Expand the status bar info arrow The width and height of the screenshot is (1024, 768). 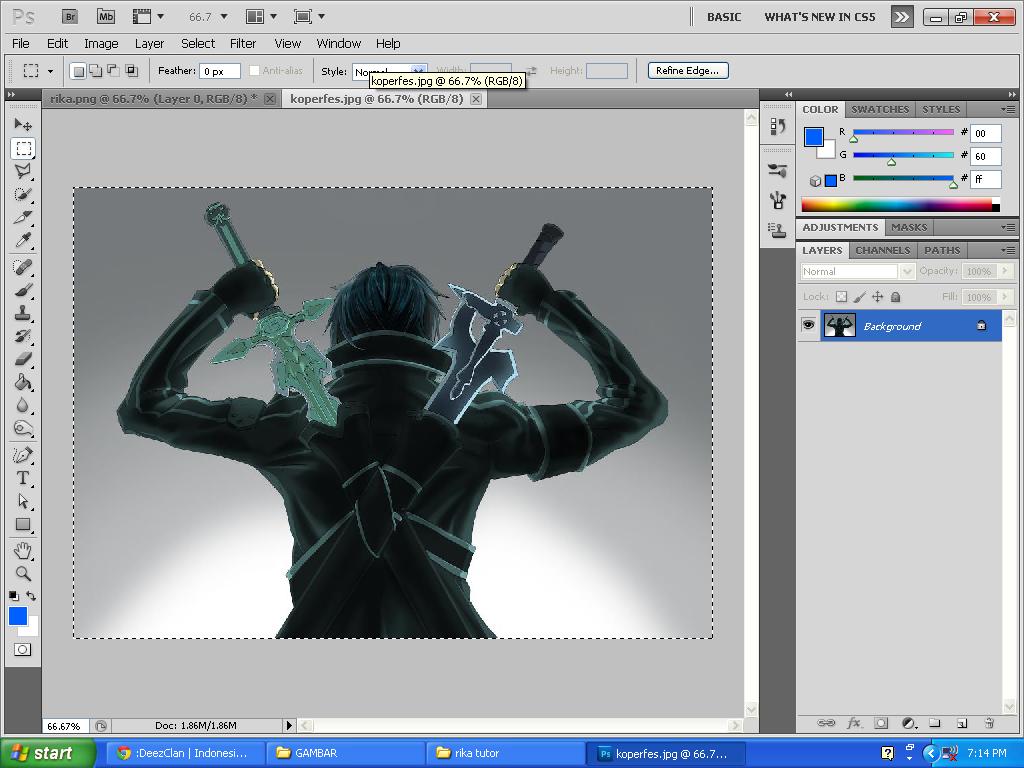tap(289, 725)
